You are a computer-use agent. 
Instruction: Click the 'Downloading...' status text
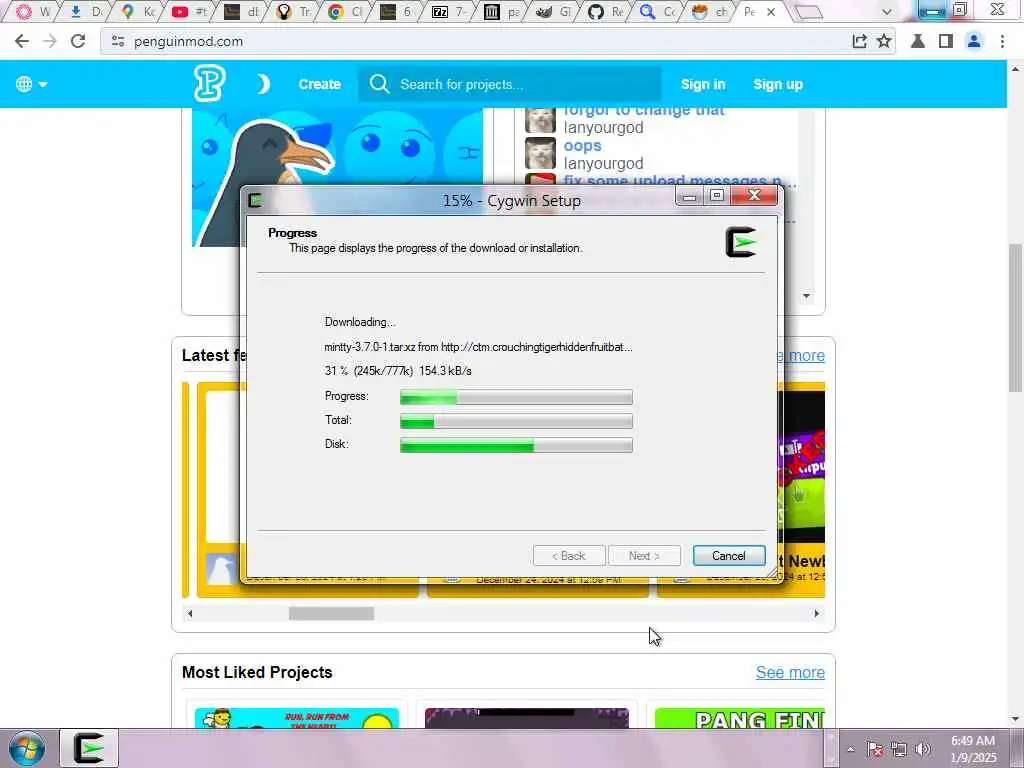coord(360,322)
